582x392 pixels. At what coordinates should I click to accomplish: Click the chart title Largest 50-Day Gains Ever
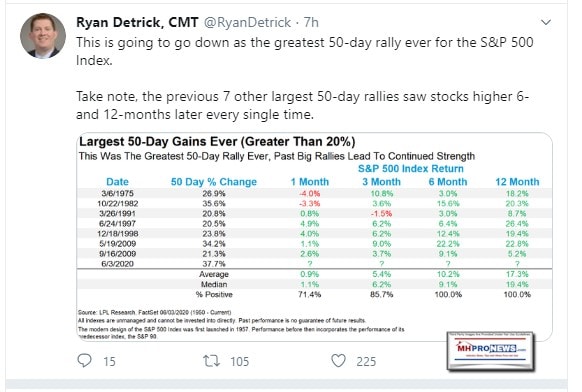point(217,142)
